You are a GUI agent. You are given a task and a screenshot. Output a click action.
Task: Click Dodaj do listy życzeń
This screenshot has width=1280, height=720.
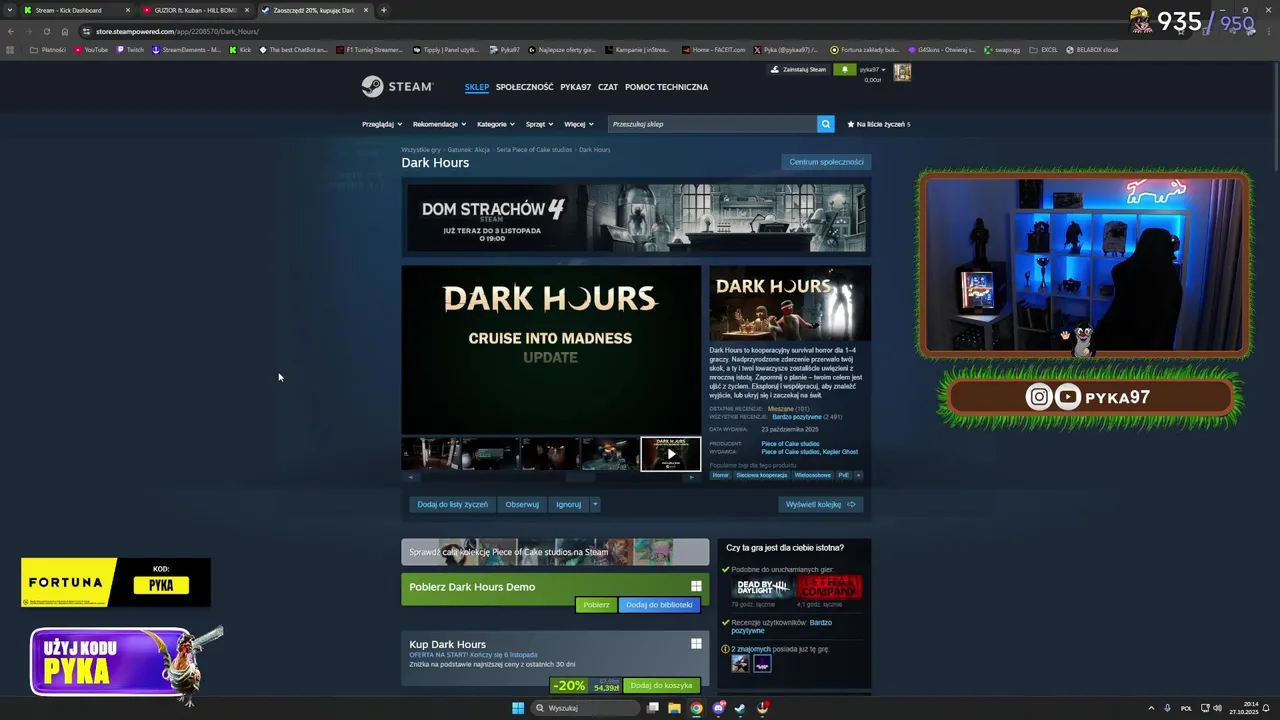click(452, 504)
